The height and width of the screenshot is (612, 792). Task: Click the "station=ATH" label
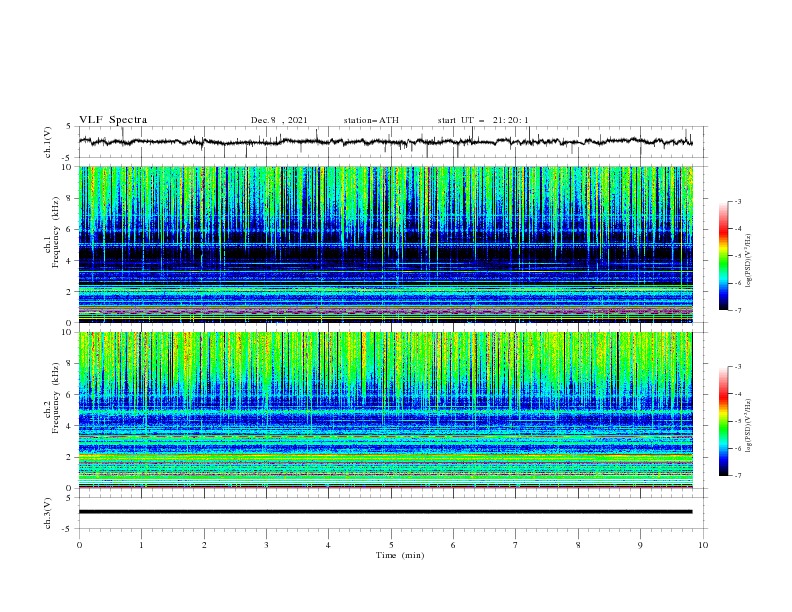(371, 120)
